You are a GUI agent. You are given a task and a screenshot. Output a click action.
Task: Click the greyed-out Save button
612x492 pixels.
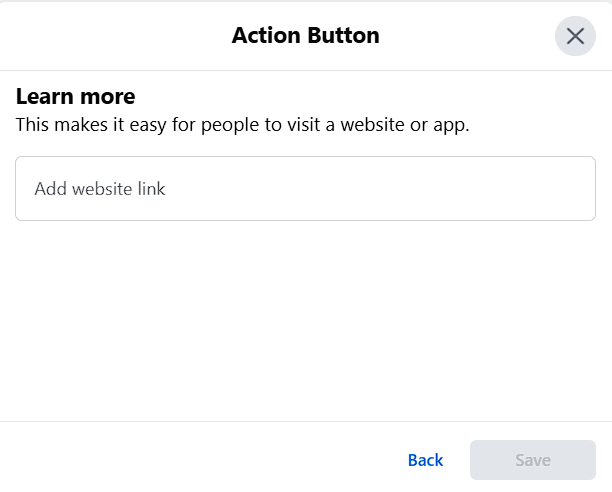tap(533, 460)
